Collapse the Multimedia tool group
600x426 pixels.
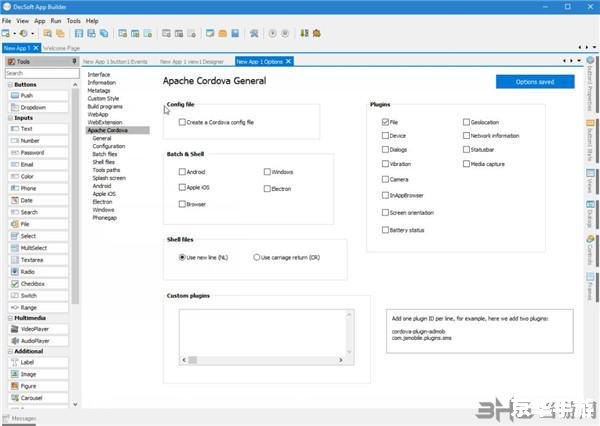[10, 318]
